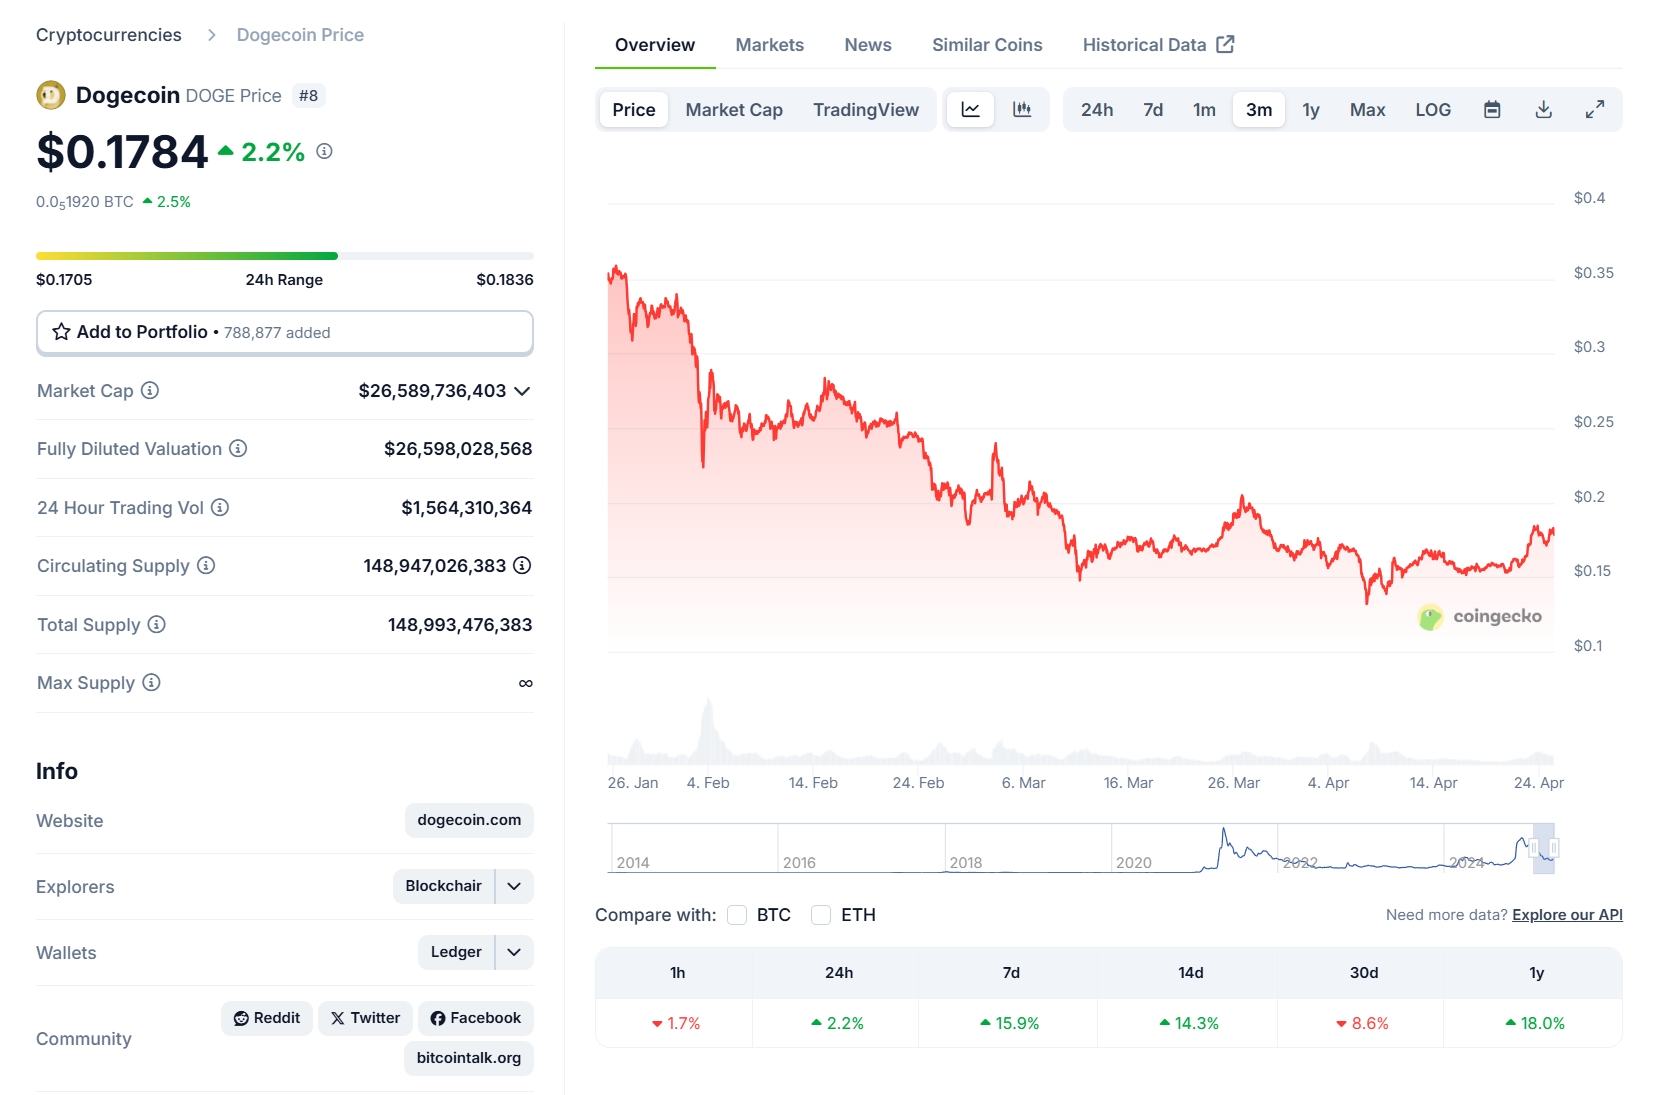Image resolution: width=1660 pixels, height=1095 pixels.
Task: Click the 1y timeframe selector
Action: (1310, 109)
